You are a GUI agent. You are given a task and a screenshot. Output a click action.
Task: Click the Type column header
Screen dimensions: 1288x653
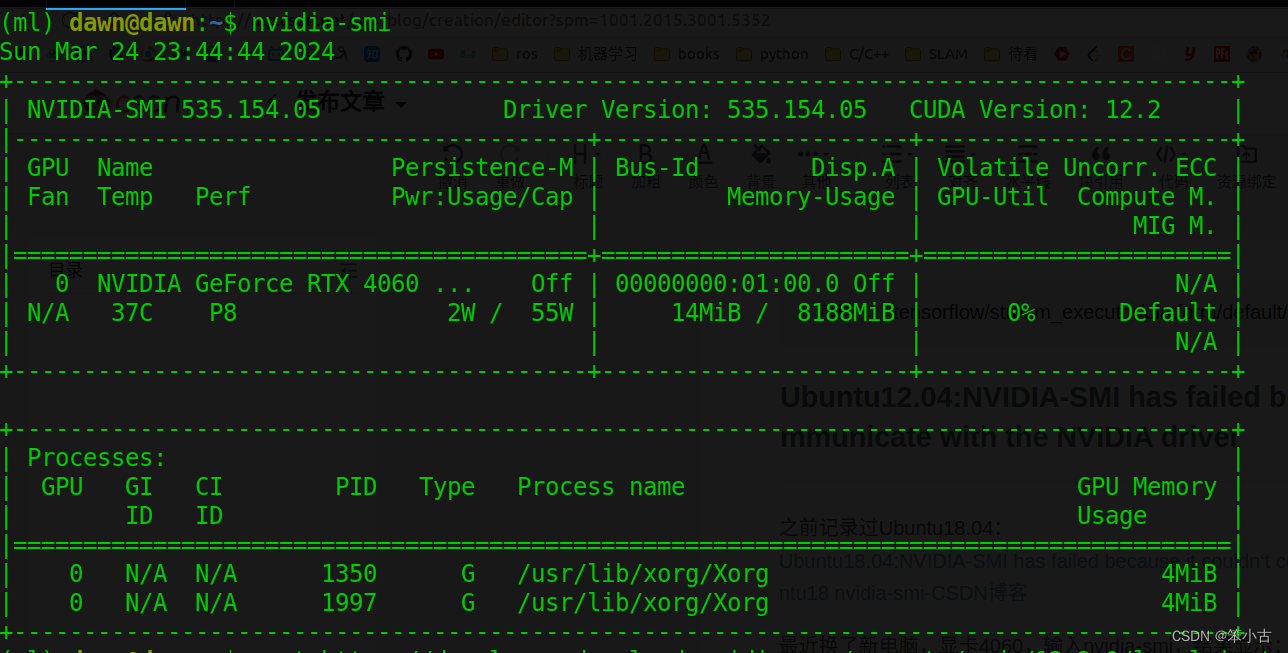(x=447, y=487)
